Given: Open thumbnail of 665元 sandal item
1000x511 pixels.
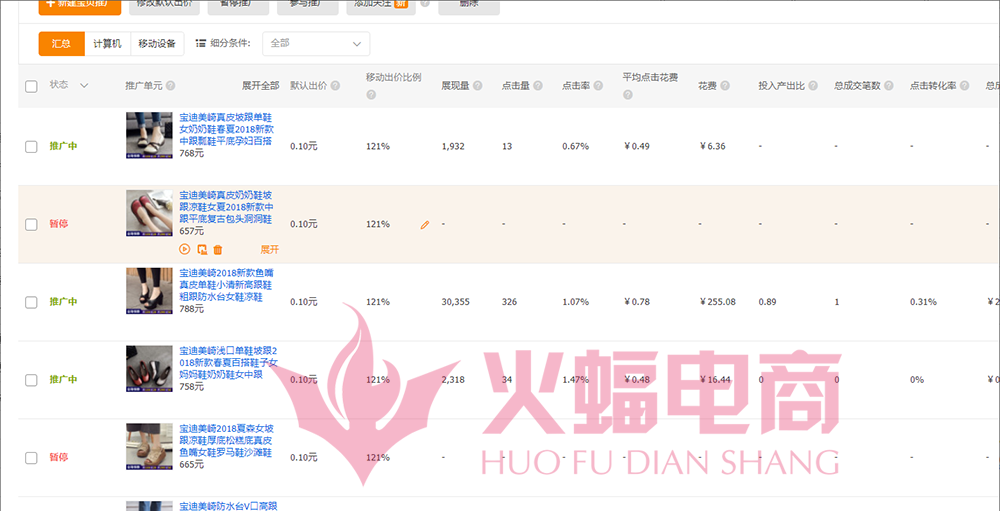Looking at the screenshot, I should click(149, 446).
